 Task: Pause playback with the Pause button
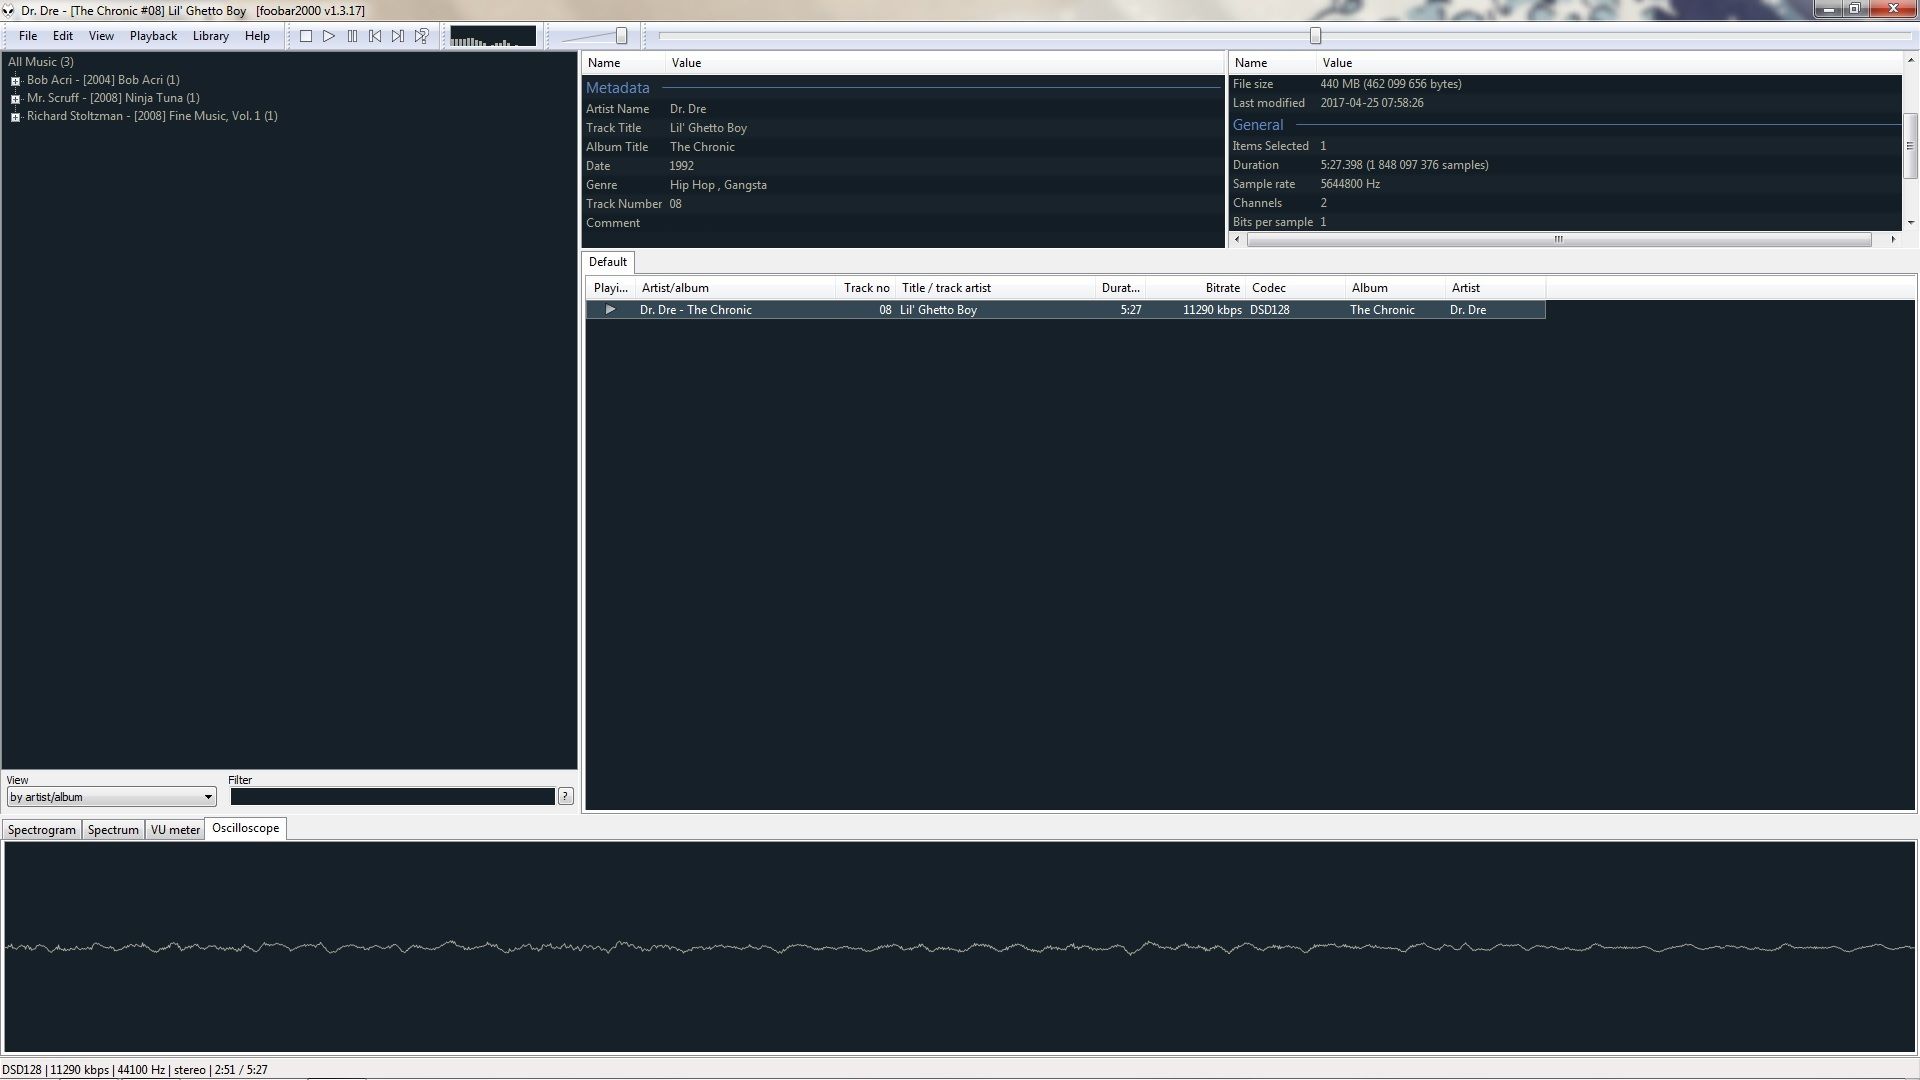pos(352,36)
